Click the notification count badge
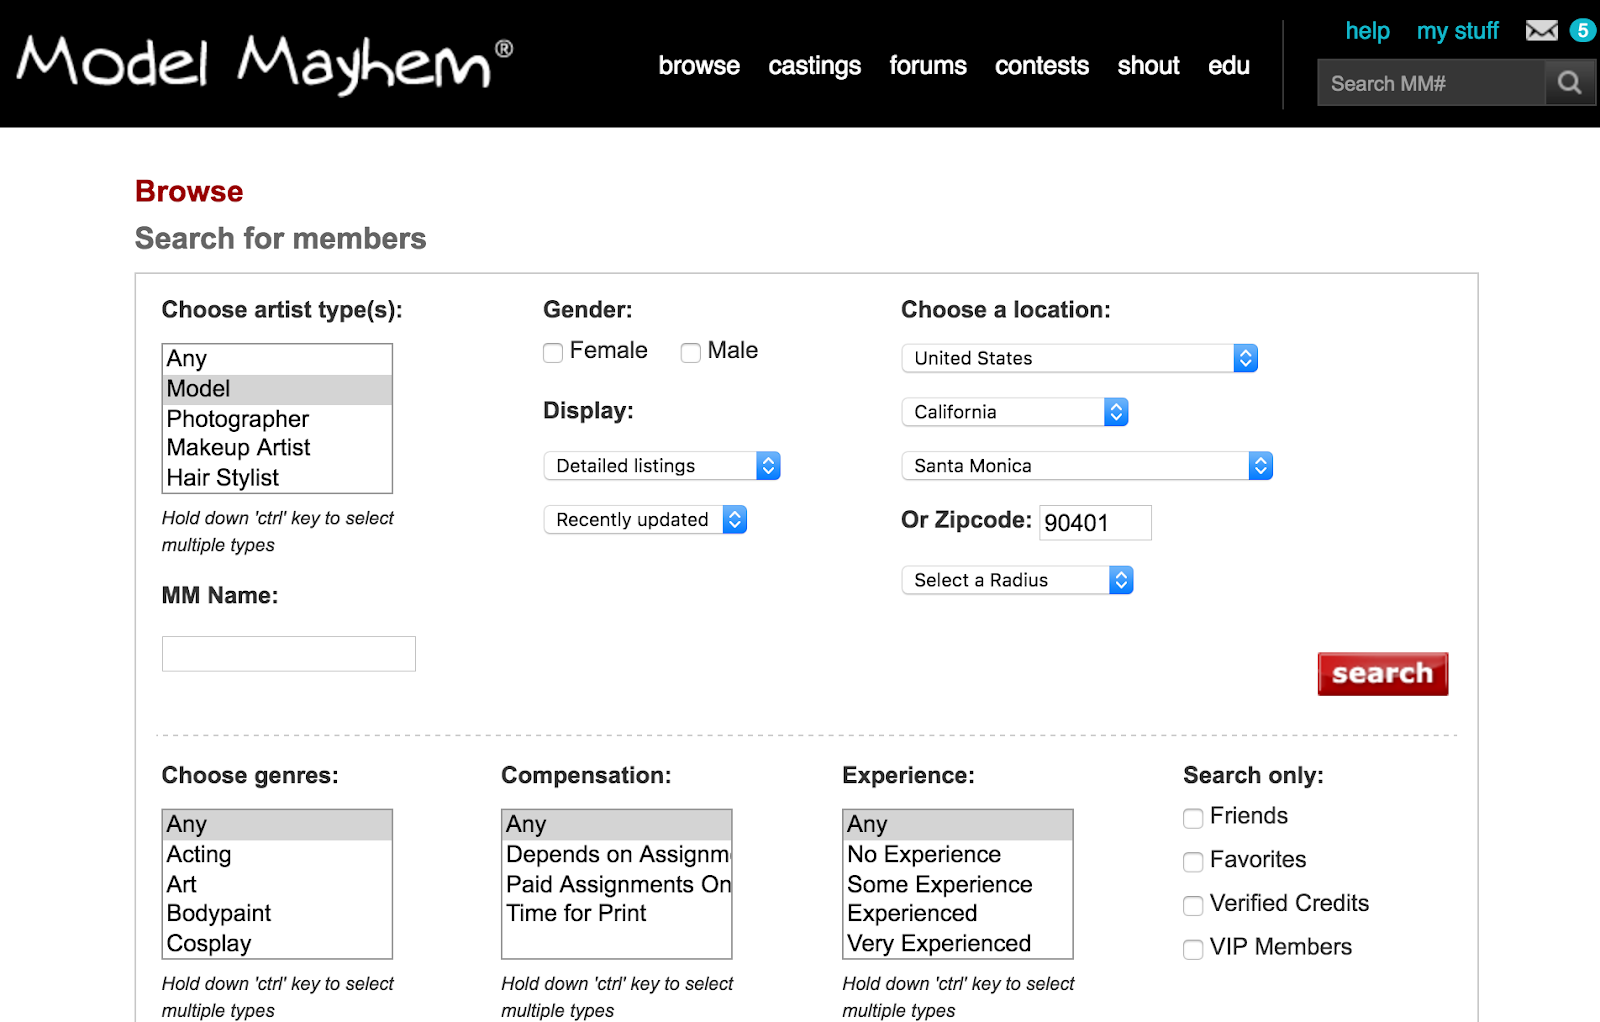Viewport: 1600px width, 1022px height. tap(1582, 30)
